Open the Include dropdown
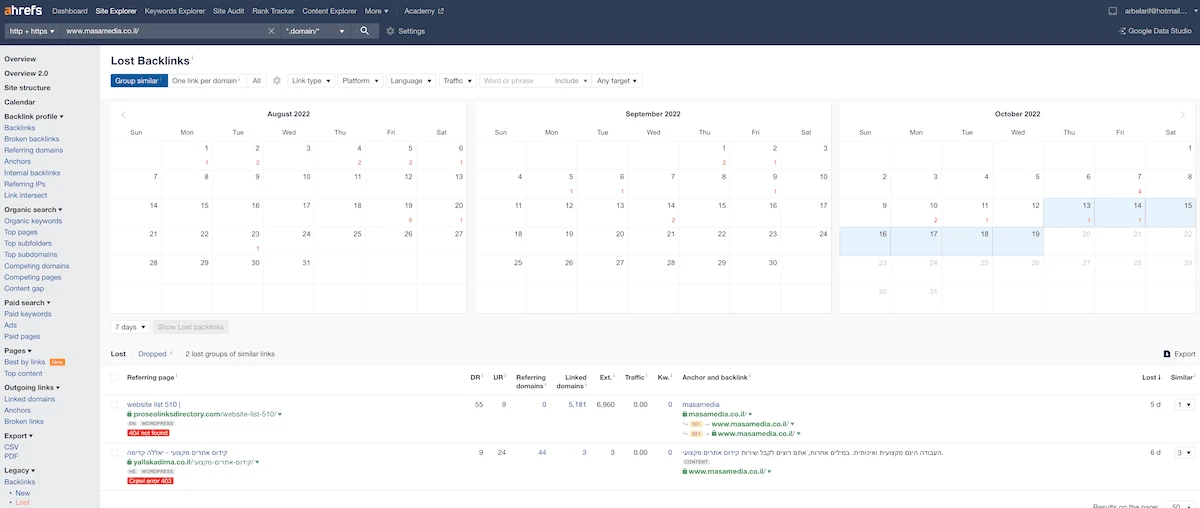The width and height of the screenshot is (1200, 508). tap(570, 80)
